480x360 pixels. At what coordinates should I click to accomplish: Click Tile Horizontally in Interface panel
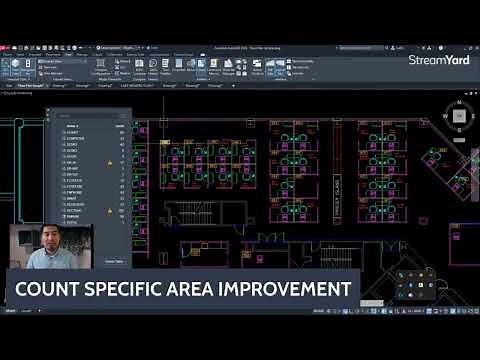click(300, 61)
